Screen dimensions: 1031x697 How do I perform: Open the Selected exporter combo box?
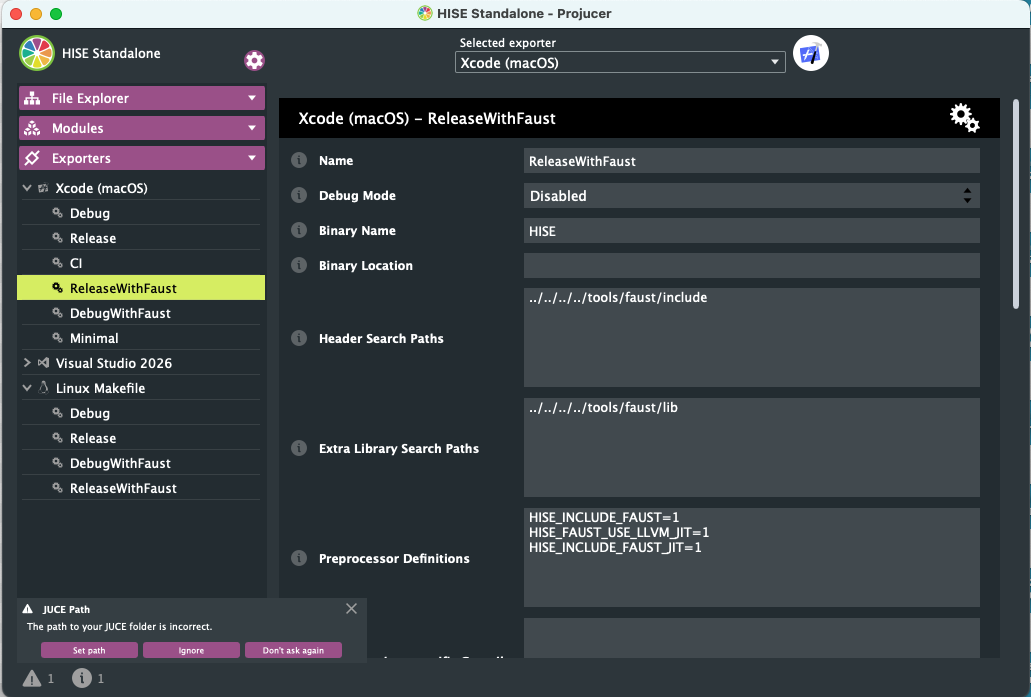[x=620, y=62]
